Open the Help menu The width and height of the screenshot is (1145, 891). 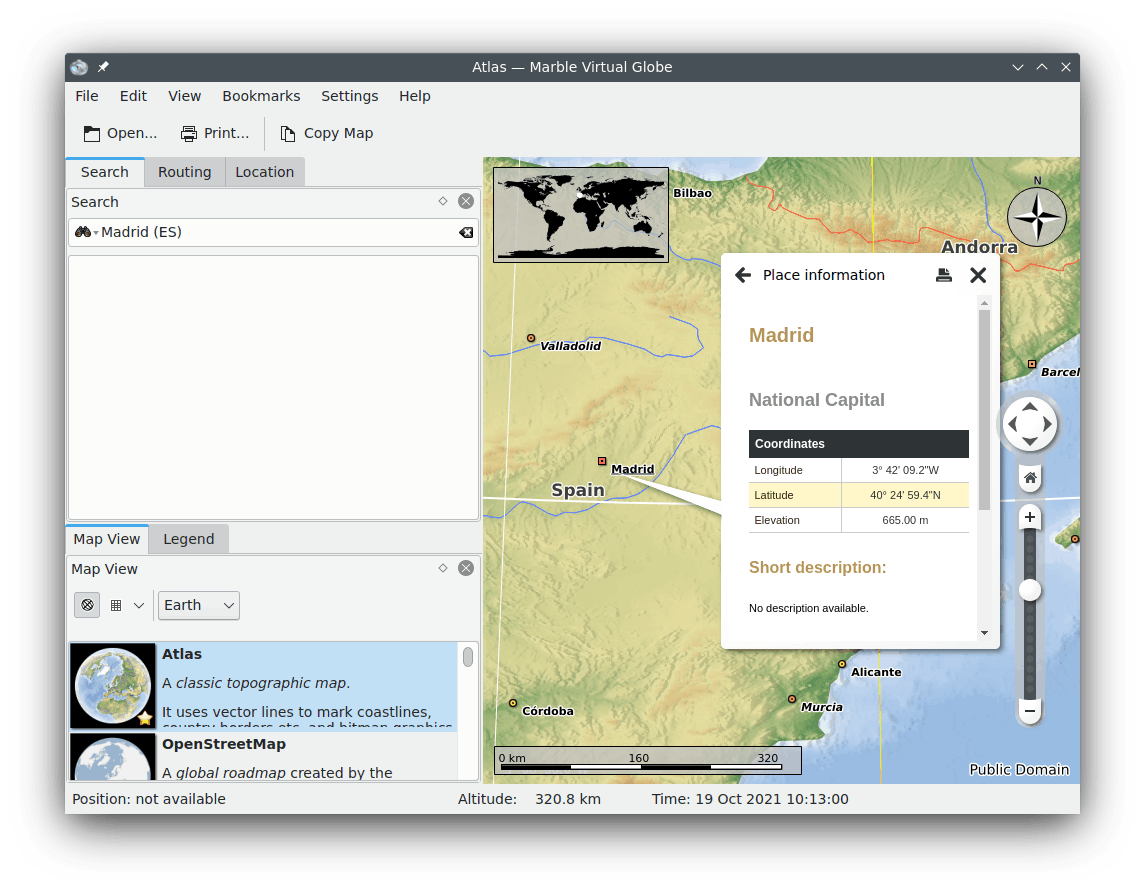click(415, 96)
